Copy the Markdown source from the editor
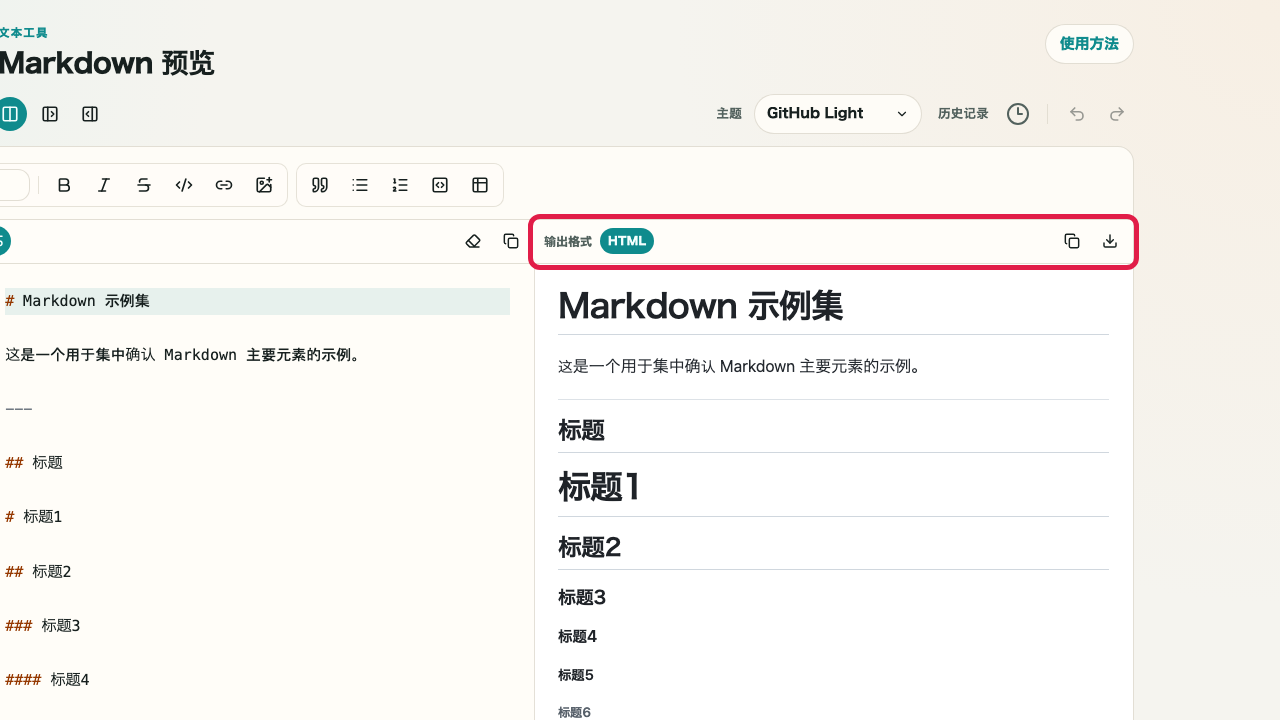The width and height of the screenshot is (1280, 720). [x=511, y=241]
